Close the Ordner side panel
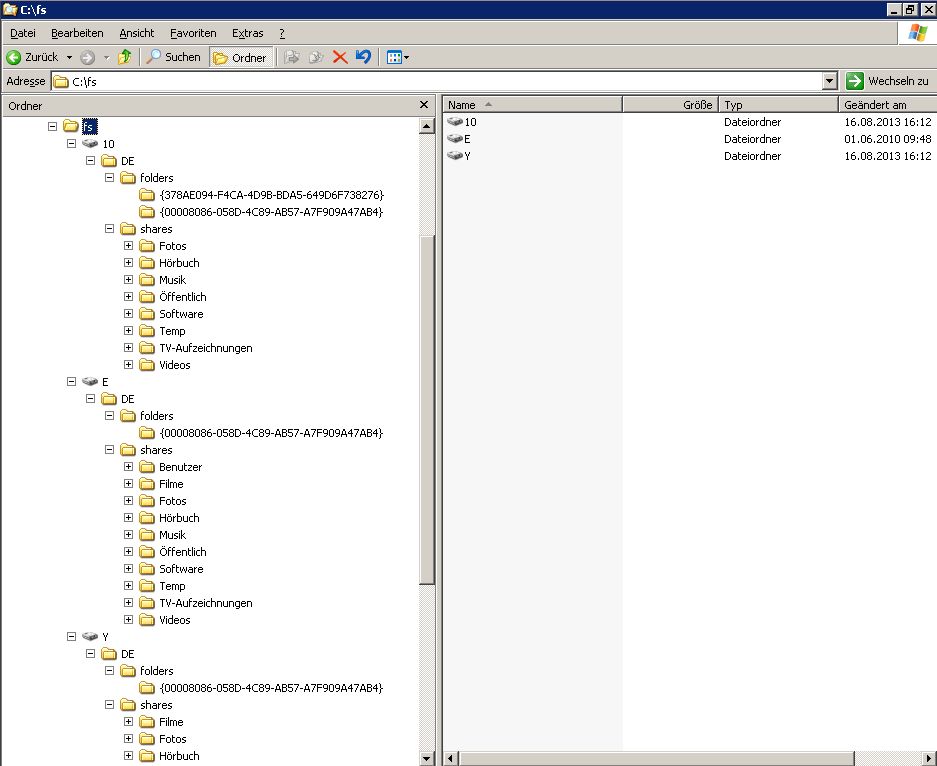Viewport: 937px width, 766px height. [x=424, y=105]
